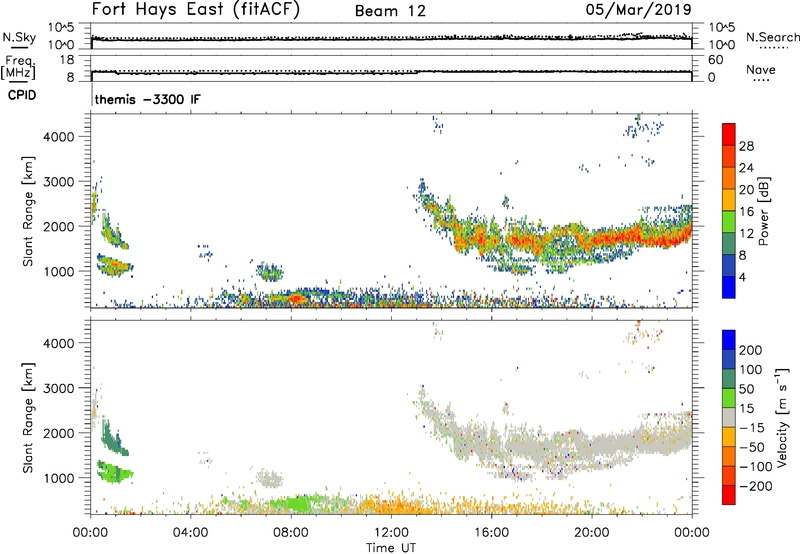Image resolution: width=800 pixels, height=554 pixels.
Task: Select the yellow 16–20 dB Power colorbar segment
Action: pos(729,200)
